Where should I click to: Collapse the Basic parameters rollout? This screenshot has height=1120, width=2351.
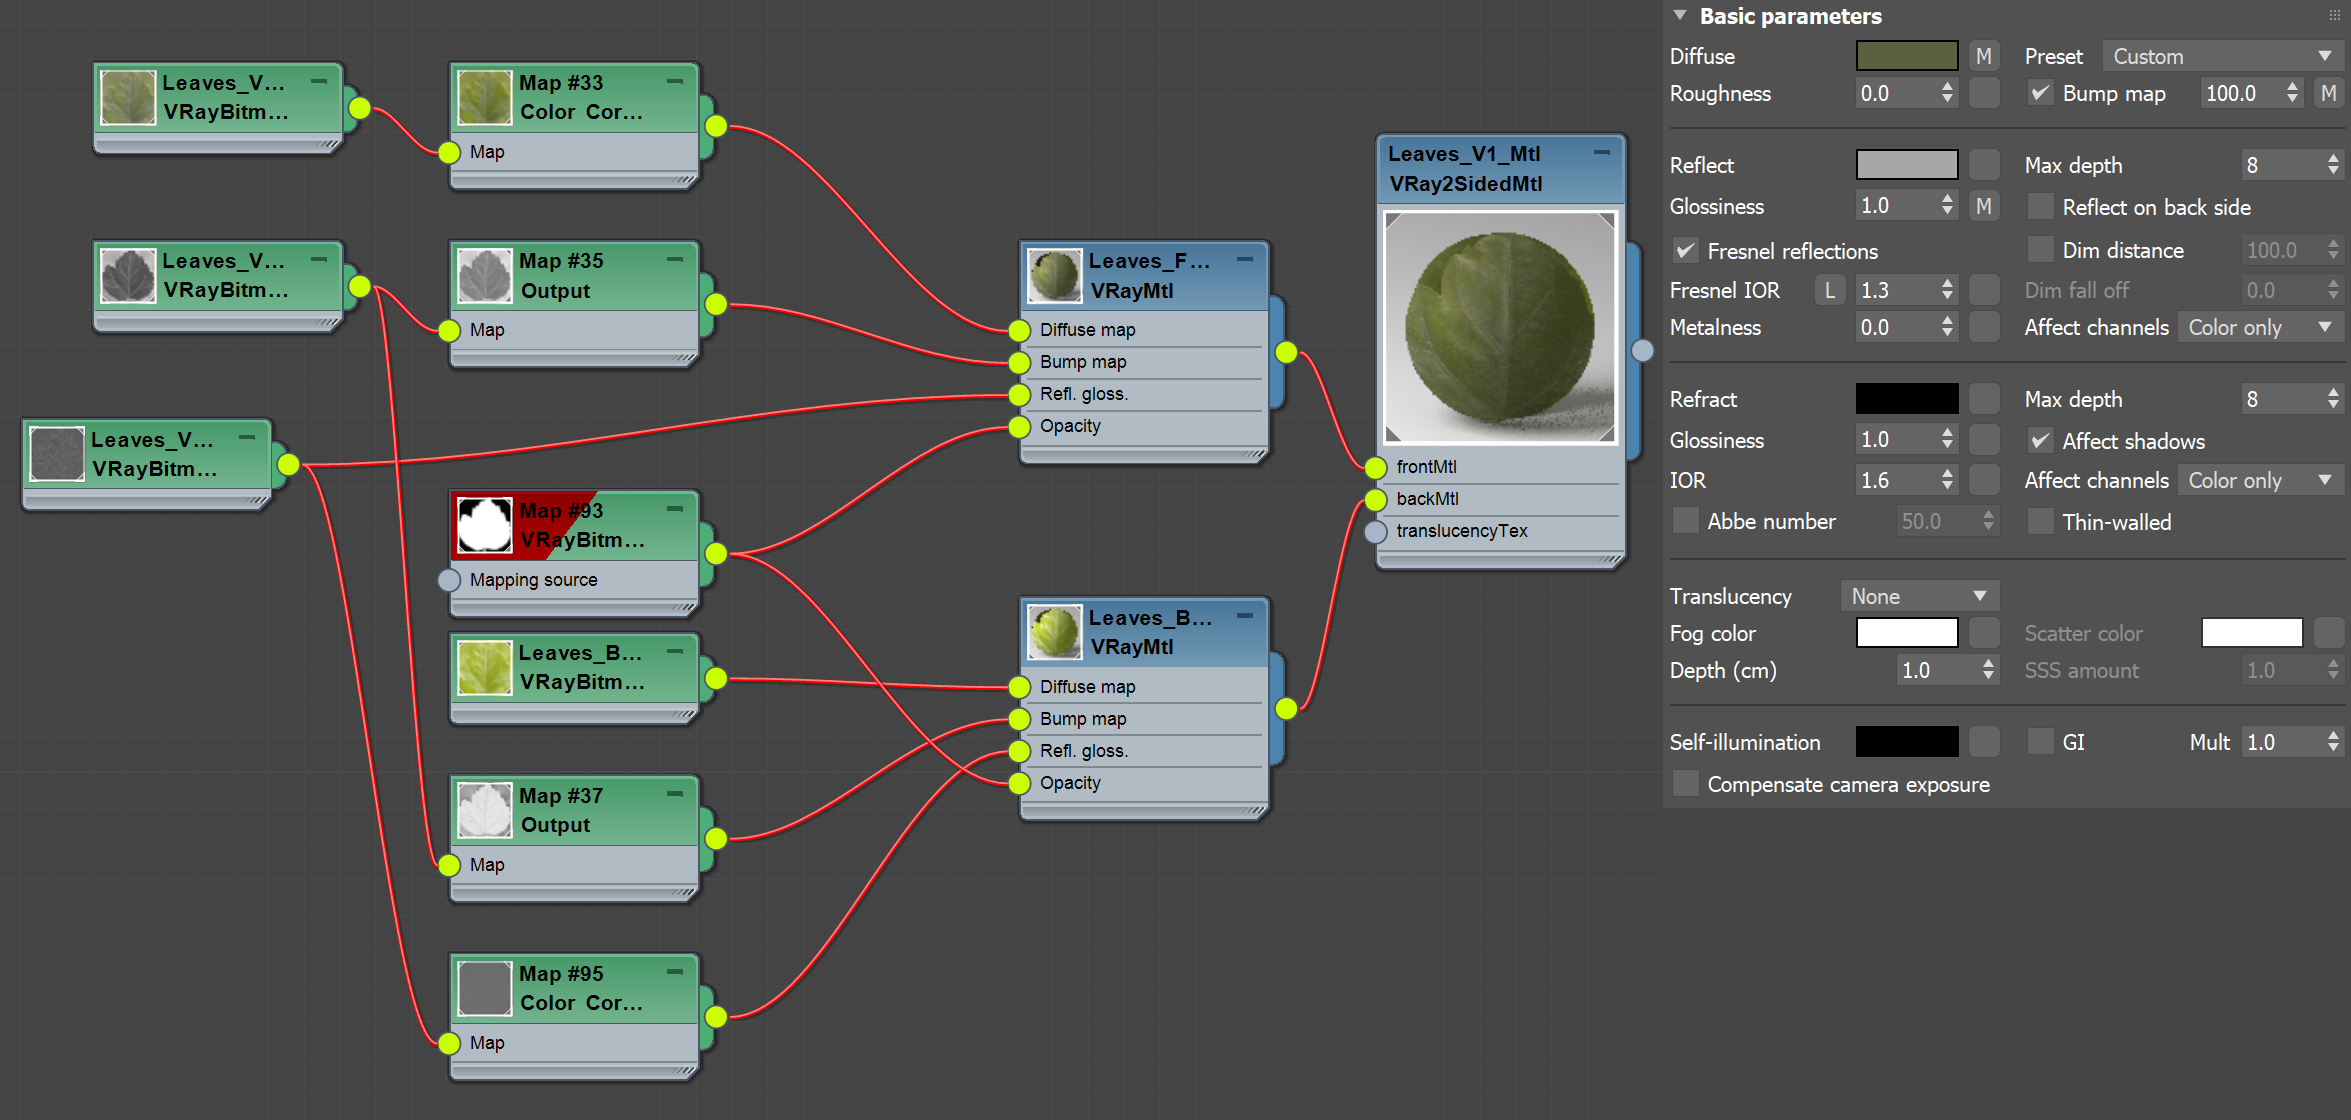[x=1679, y=16]
